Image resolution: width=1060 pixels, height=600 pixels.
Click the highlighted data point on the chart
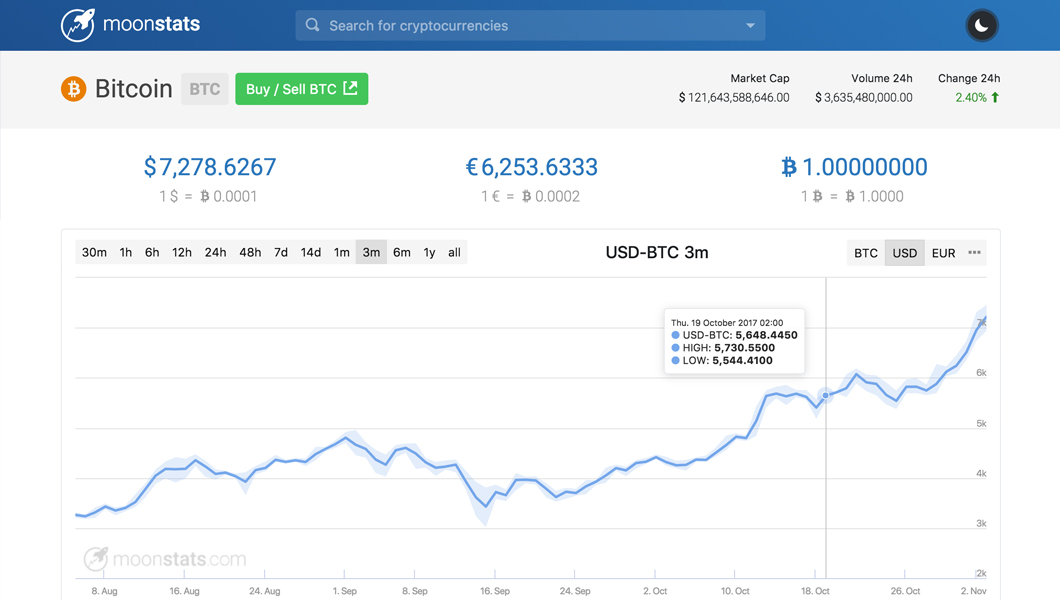825,395
